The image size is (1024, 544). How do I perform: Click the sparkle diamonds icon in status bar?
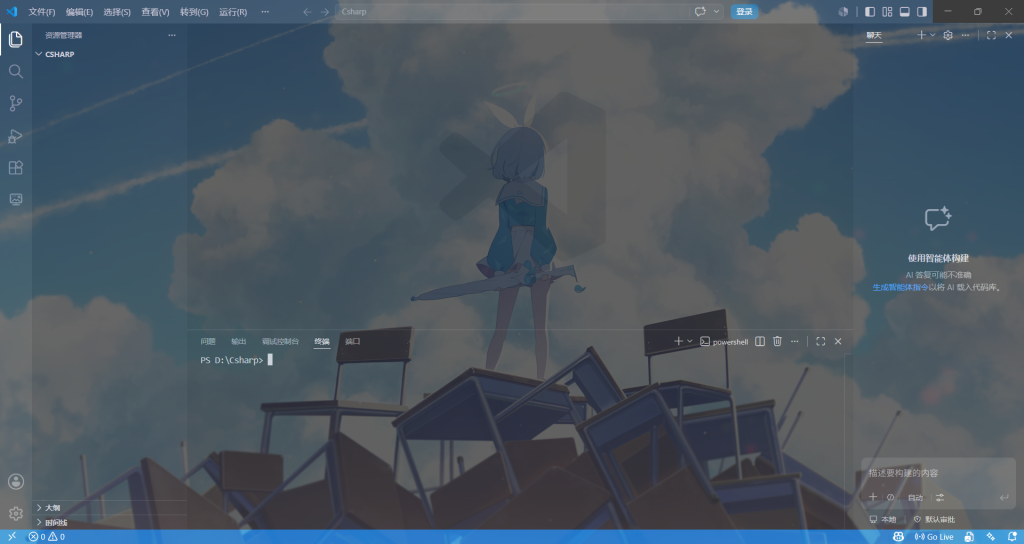991,537
